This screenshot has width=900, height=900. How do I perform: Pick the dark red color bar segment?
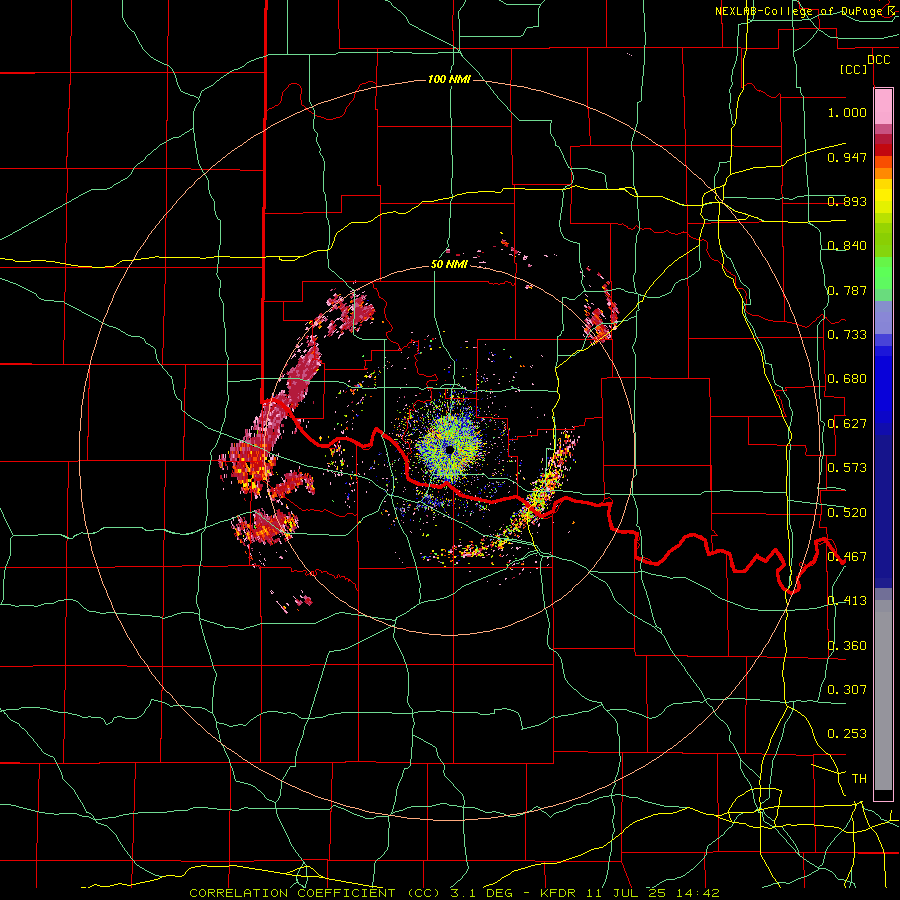click(x=883, y=150)
